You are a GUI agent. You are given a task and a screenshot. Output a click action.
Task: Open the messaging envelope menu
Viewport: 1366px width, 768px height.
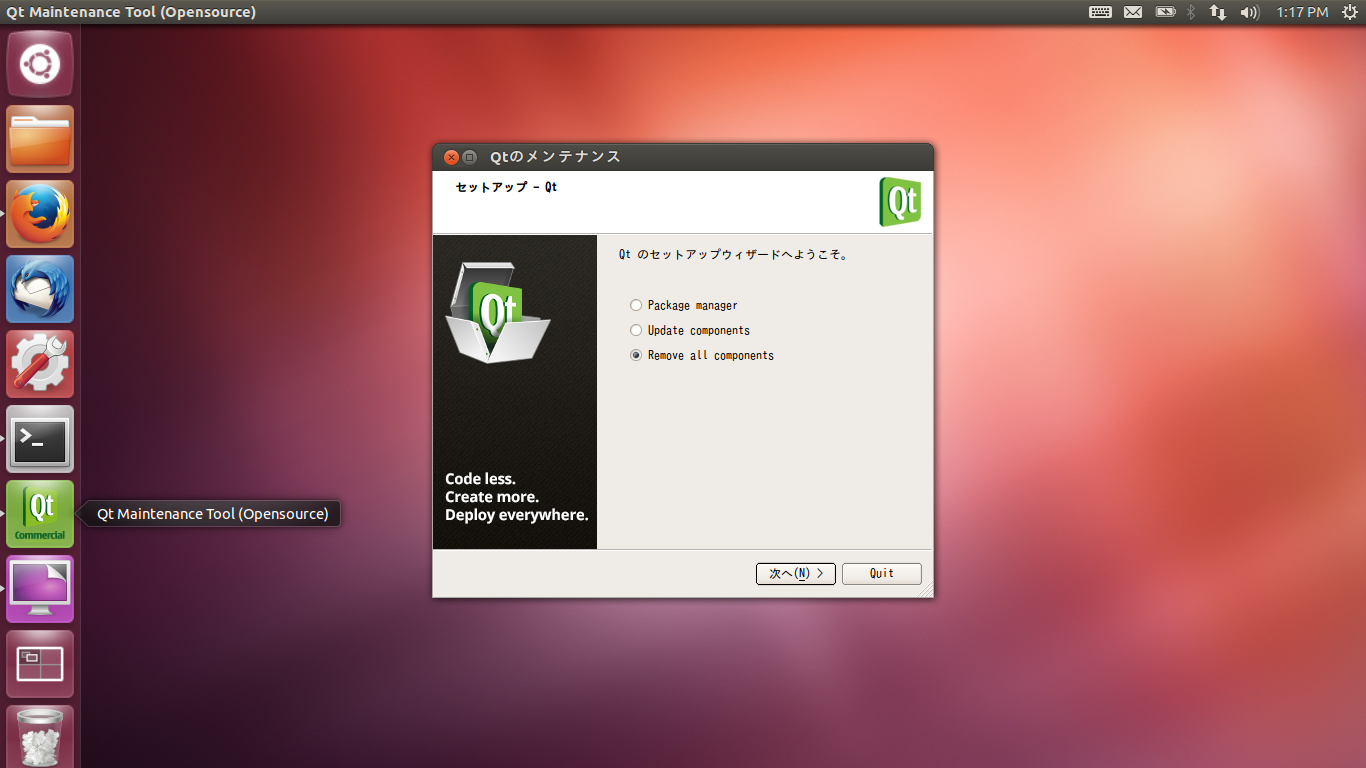[1133, 12]
